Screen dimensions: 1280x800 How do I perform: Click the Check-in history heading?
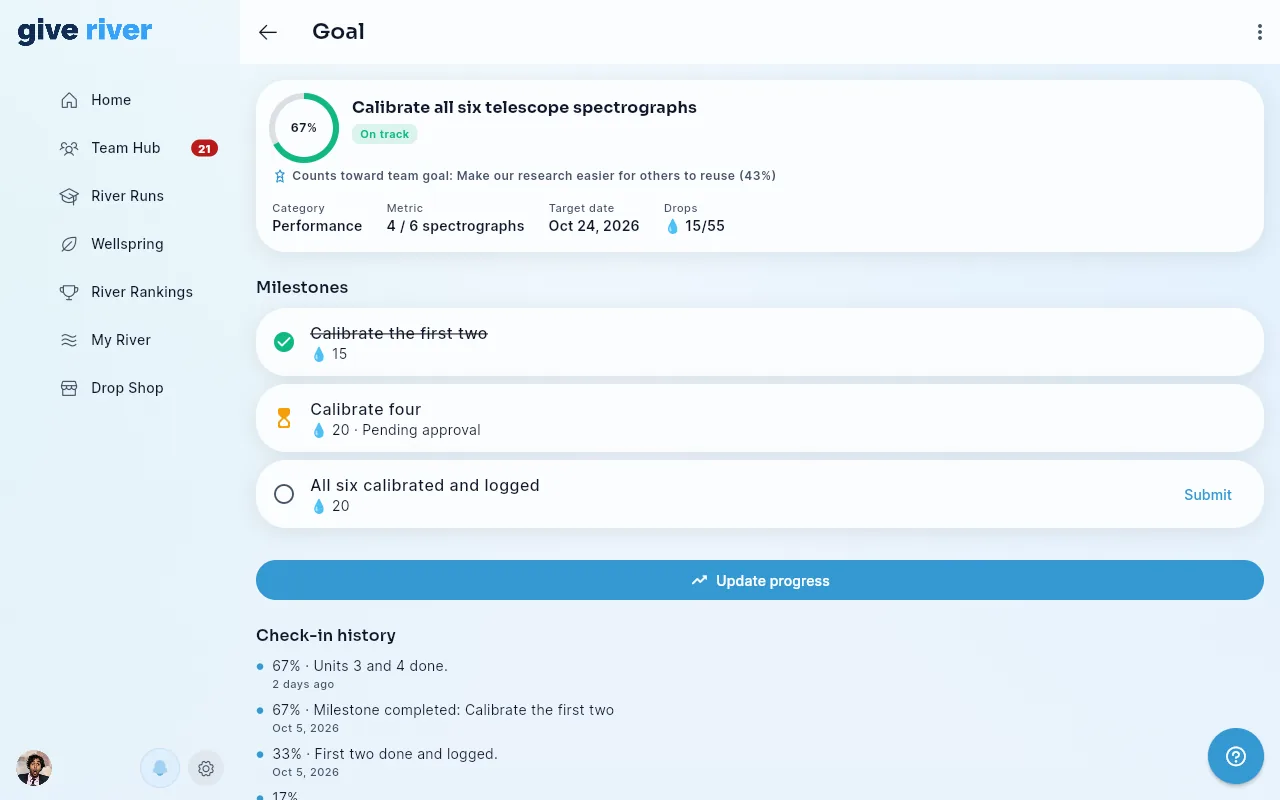pyautogui.click(x=326, y=635)
